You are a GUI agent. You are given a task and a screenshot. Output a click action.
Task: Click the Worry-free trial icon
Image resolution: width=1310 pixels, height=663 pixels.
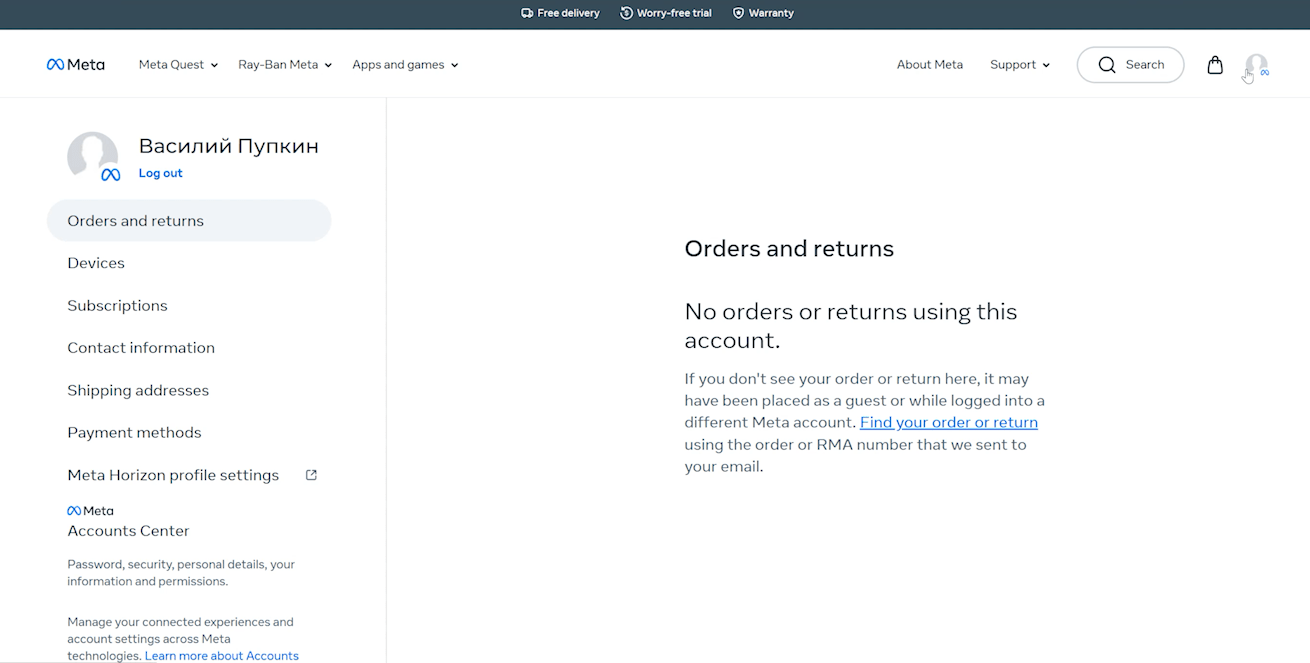click(626, 13)
